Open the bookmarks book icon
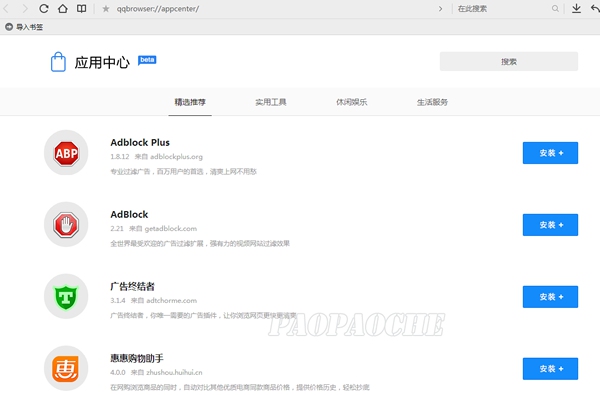The height and width of the screenshot is (395, 600). pos(82,8)
